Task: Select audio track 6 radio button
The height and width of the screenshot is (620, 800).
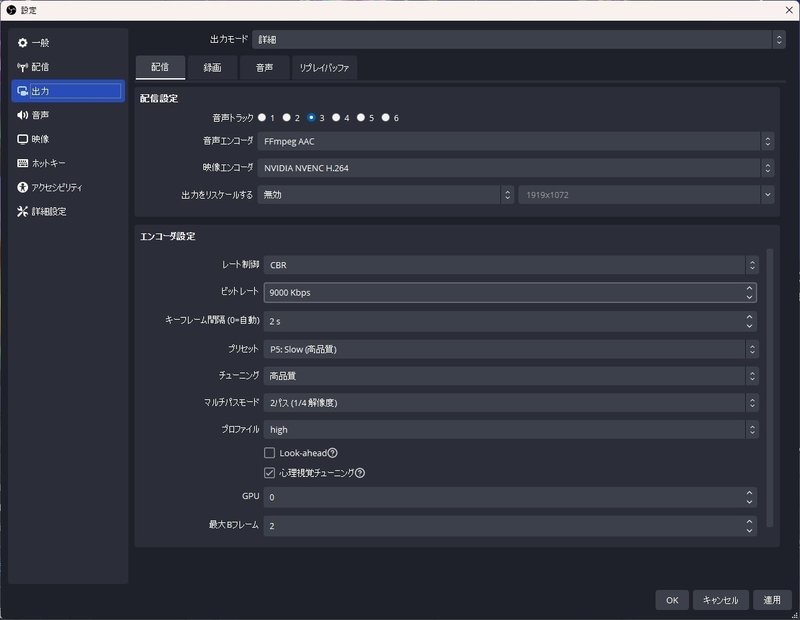Action: pos(386,117)
